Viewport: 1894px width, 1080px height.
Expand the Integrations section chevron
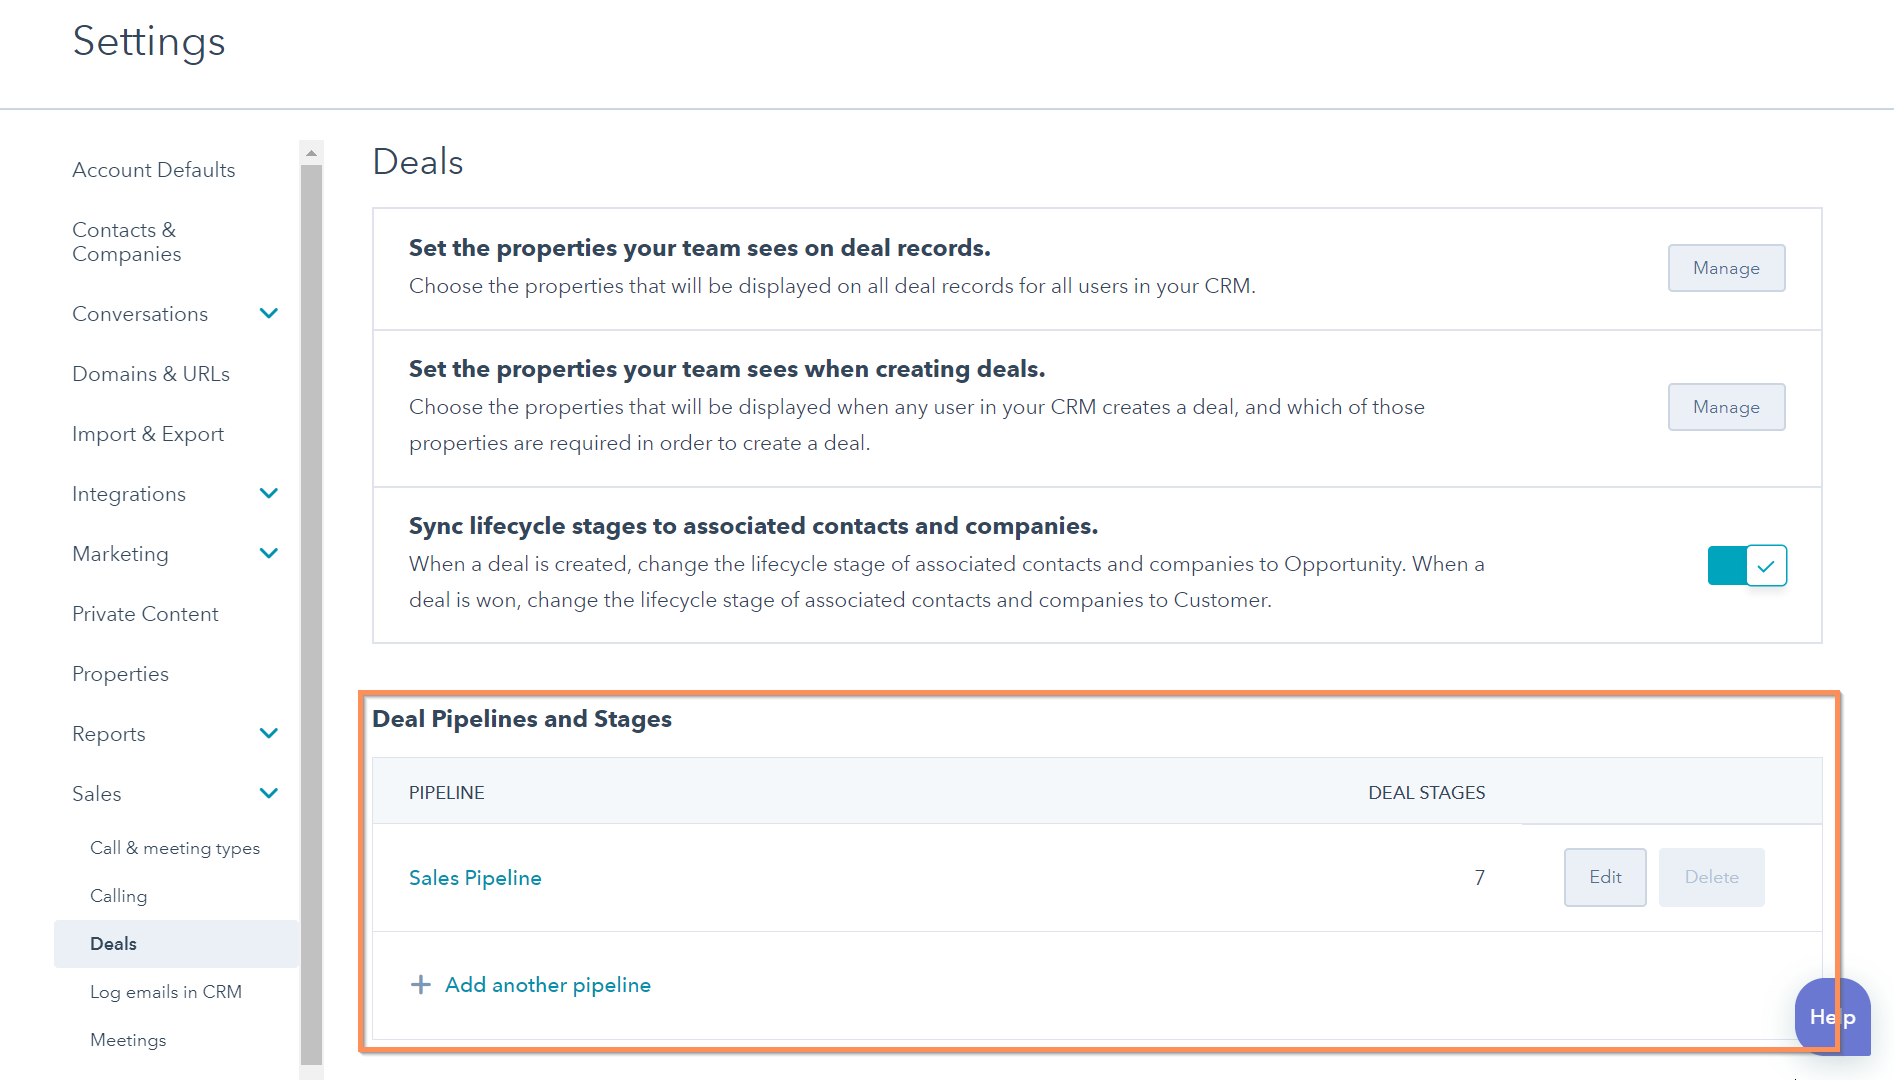point(268,494)
